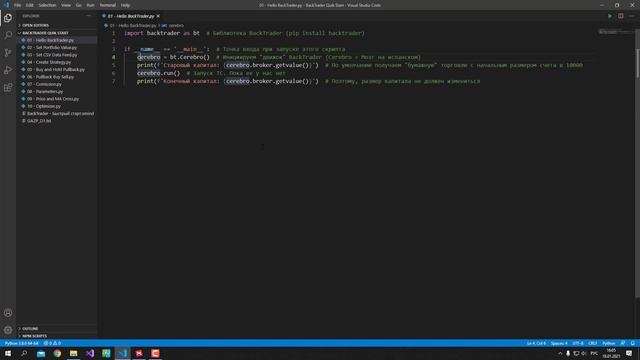Open Windows Start menu
Screen dimensions: 640x360
click(8, 353)
